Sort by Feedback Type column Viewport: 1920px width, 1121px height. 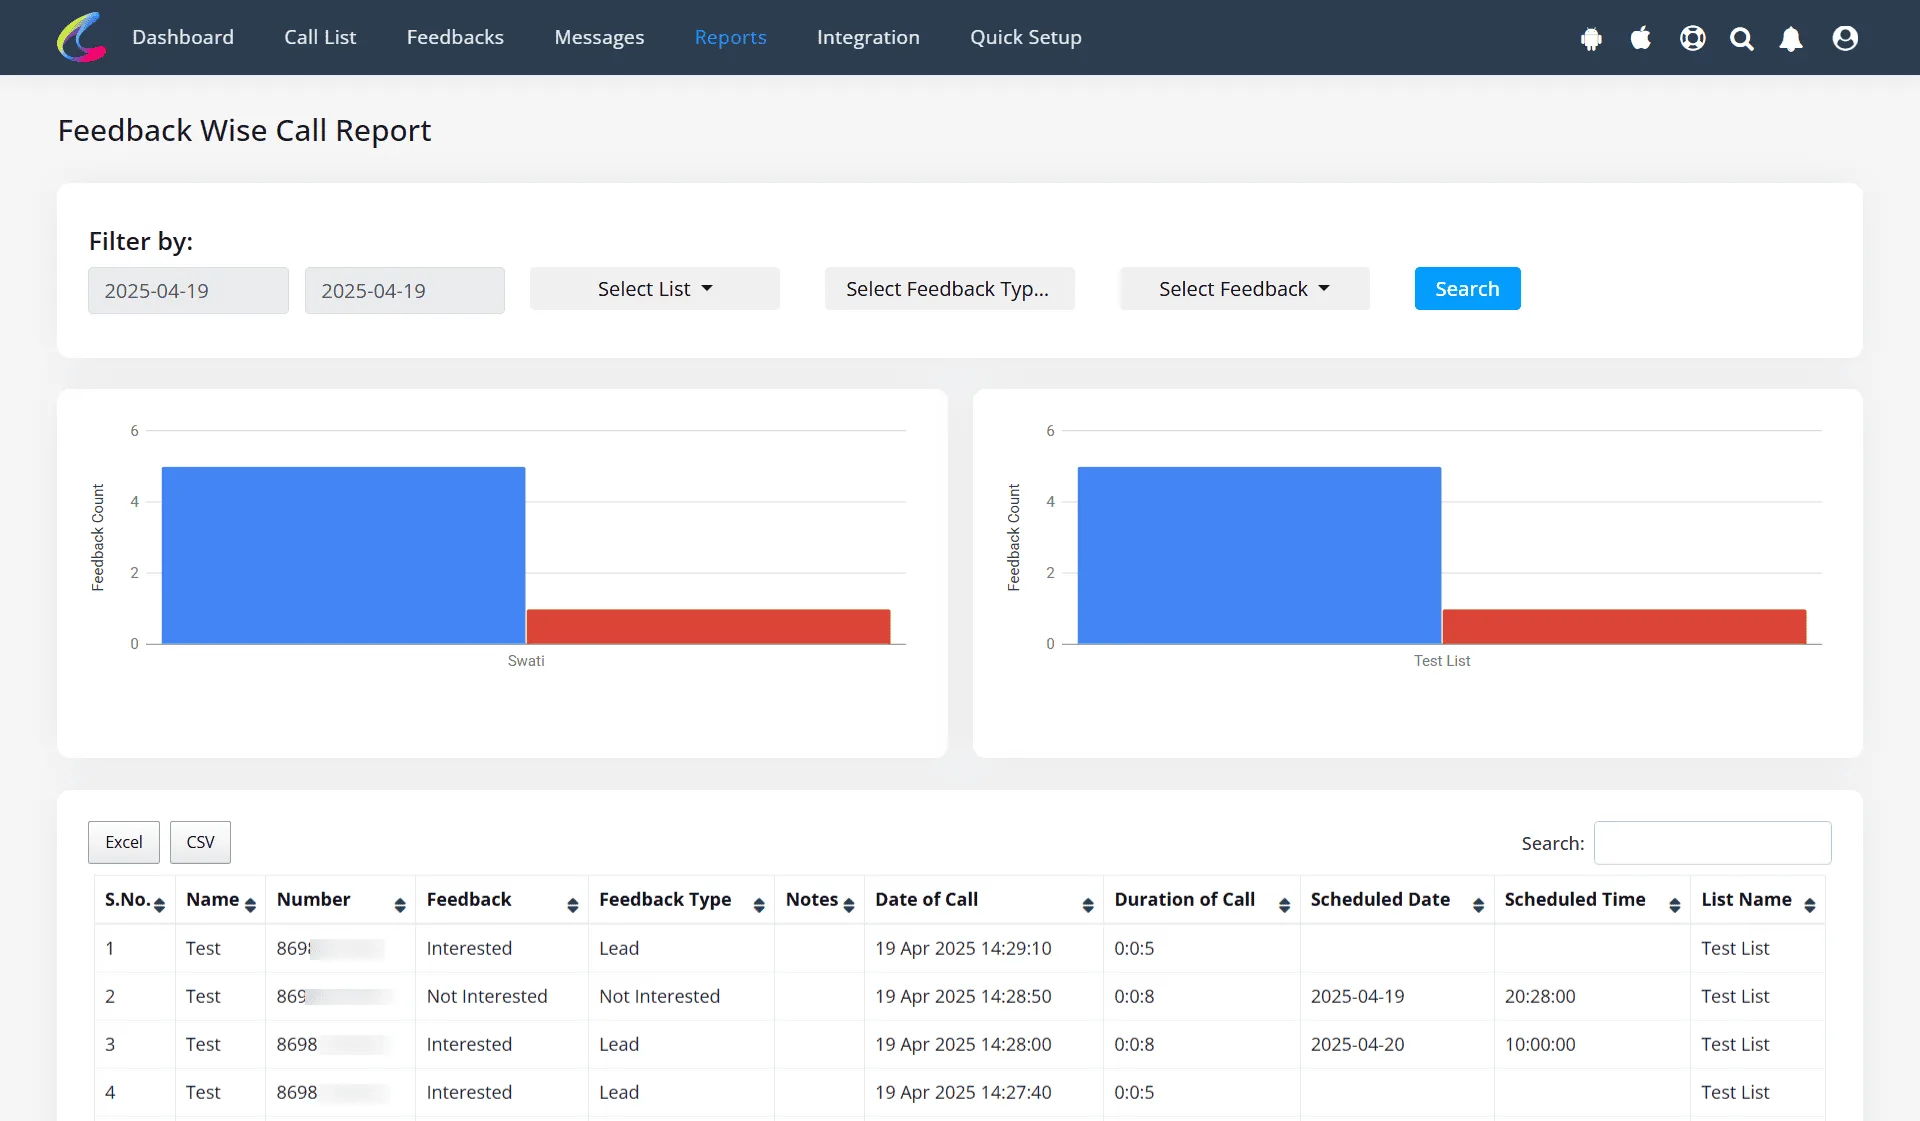point(759,905)
